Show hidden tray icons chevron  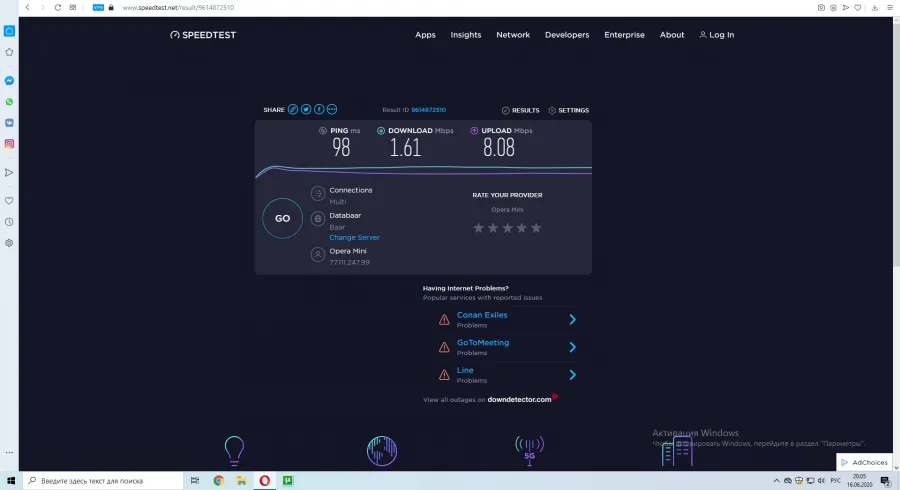click(x=777, y=481)
